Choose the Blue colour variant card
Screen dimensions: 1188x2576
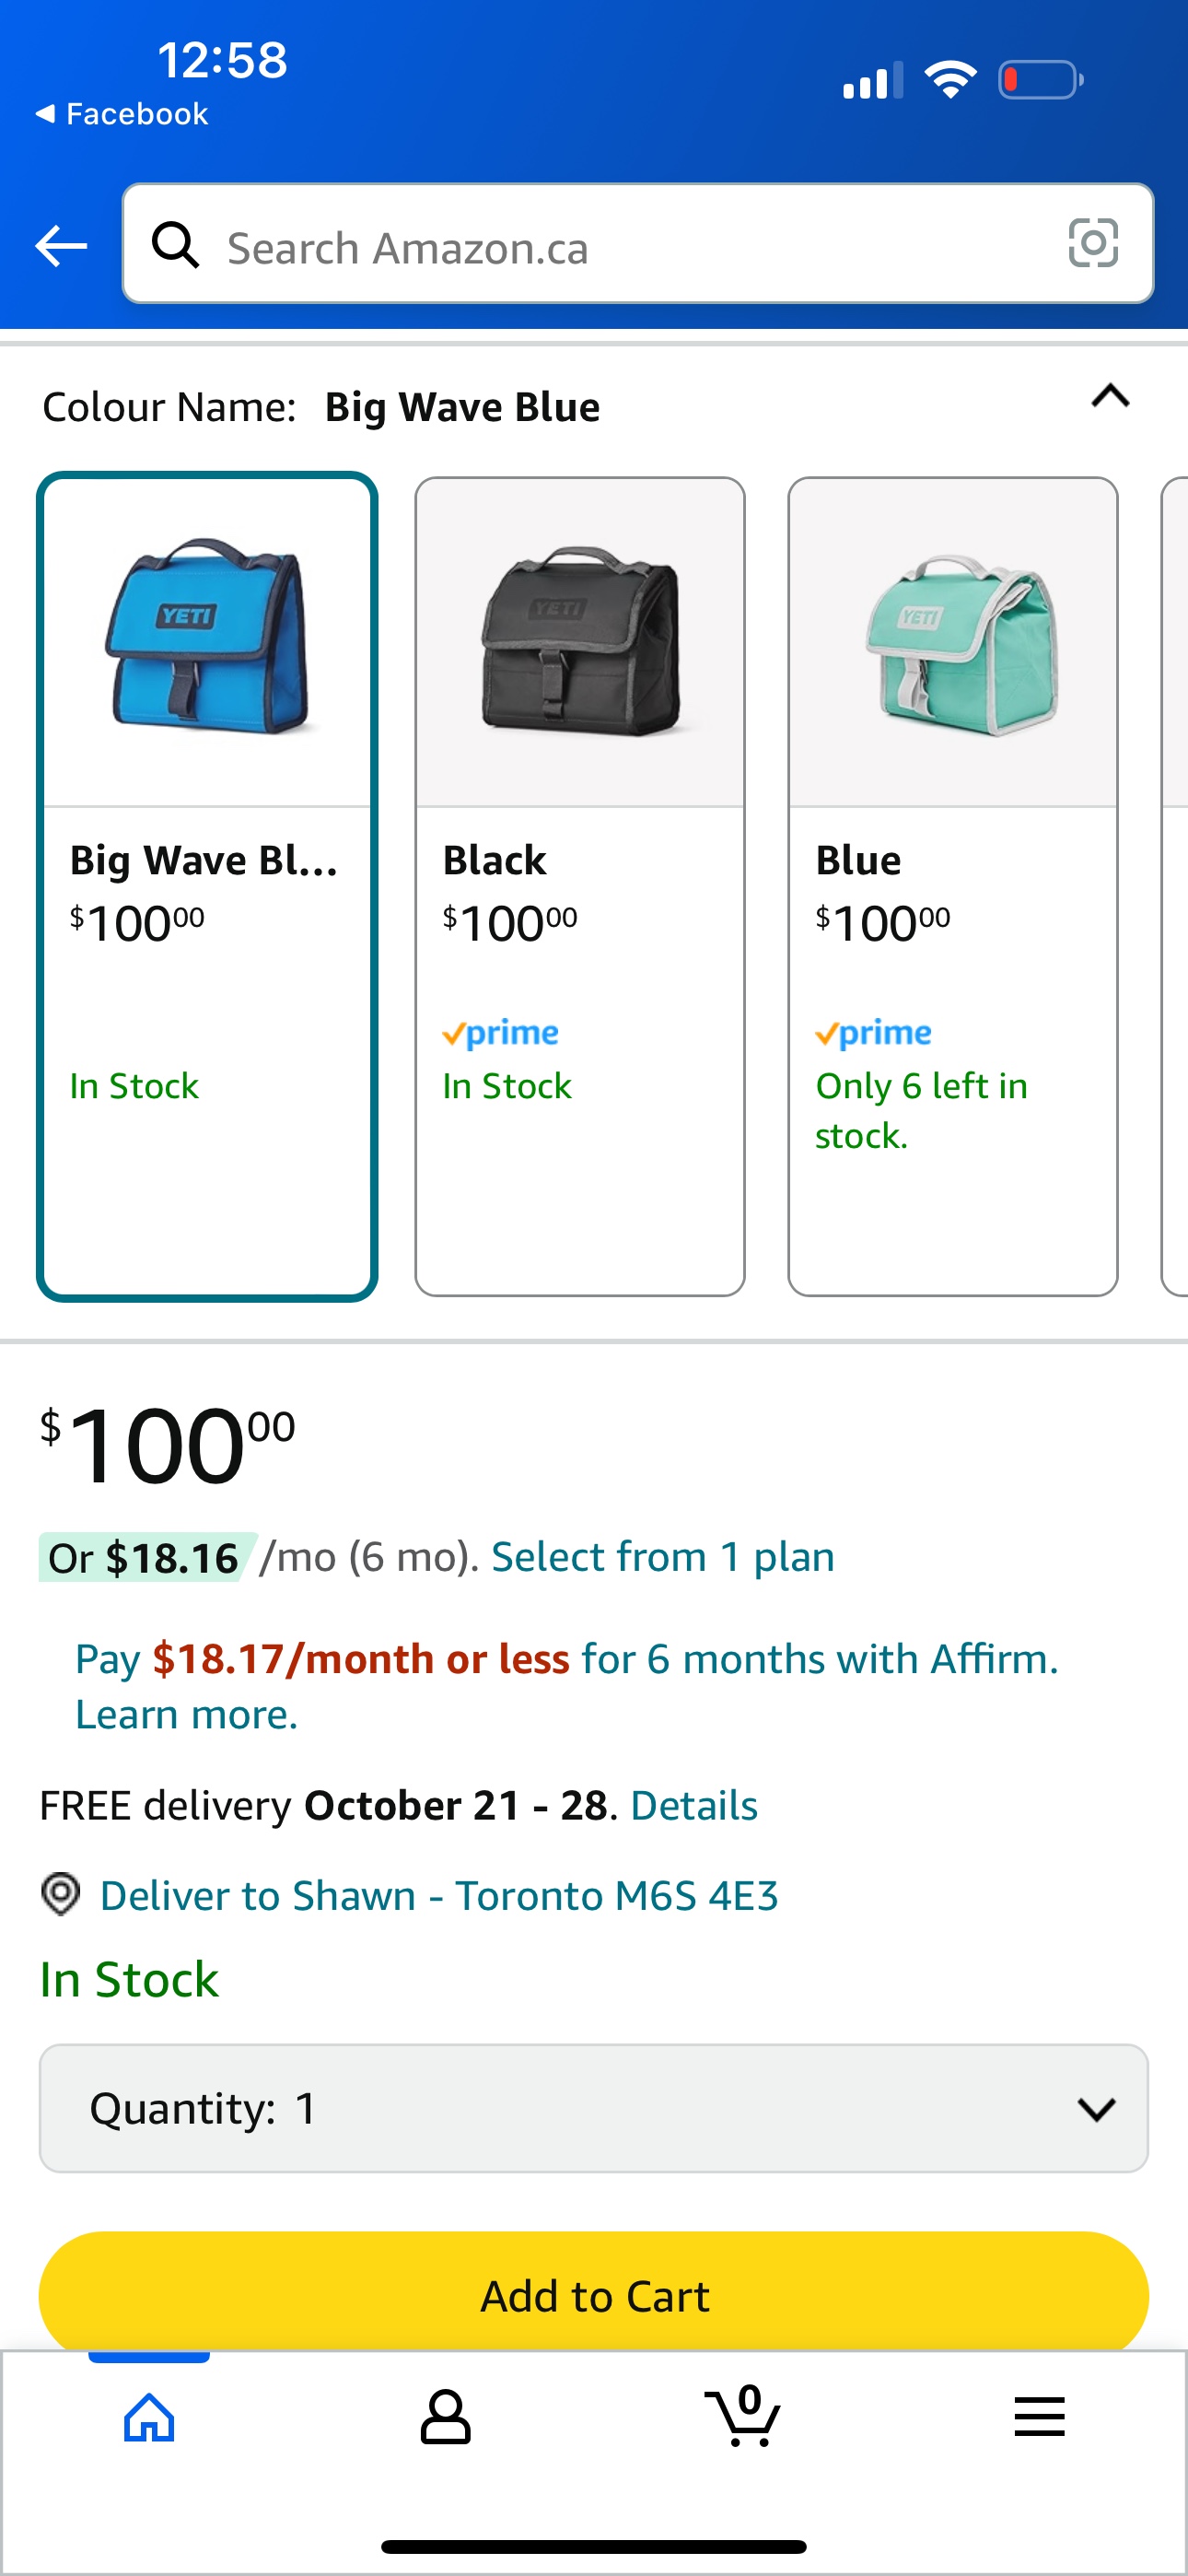[952, 886]
